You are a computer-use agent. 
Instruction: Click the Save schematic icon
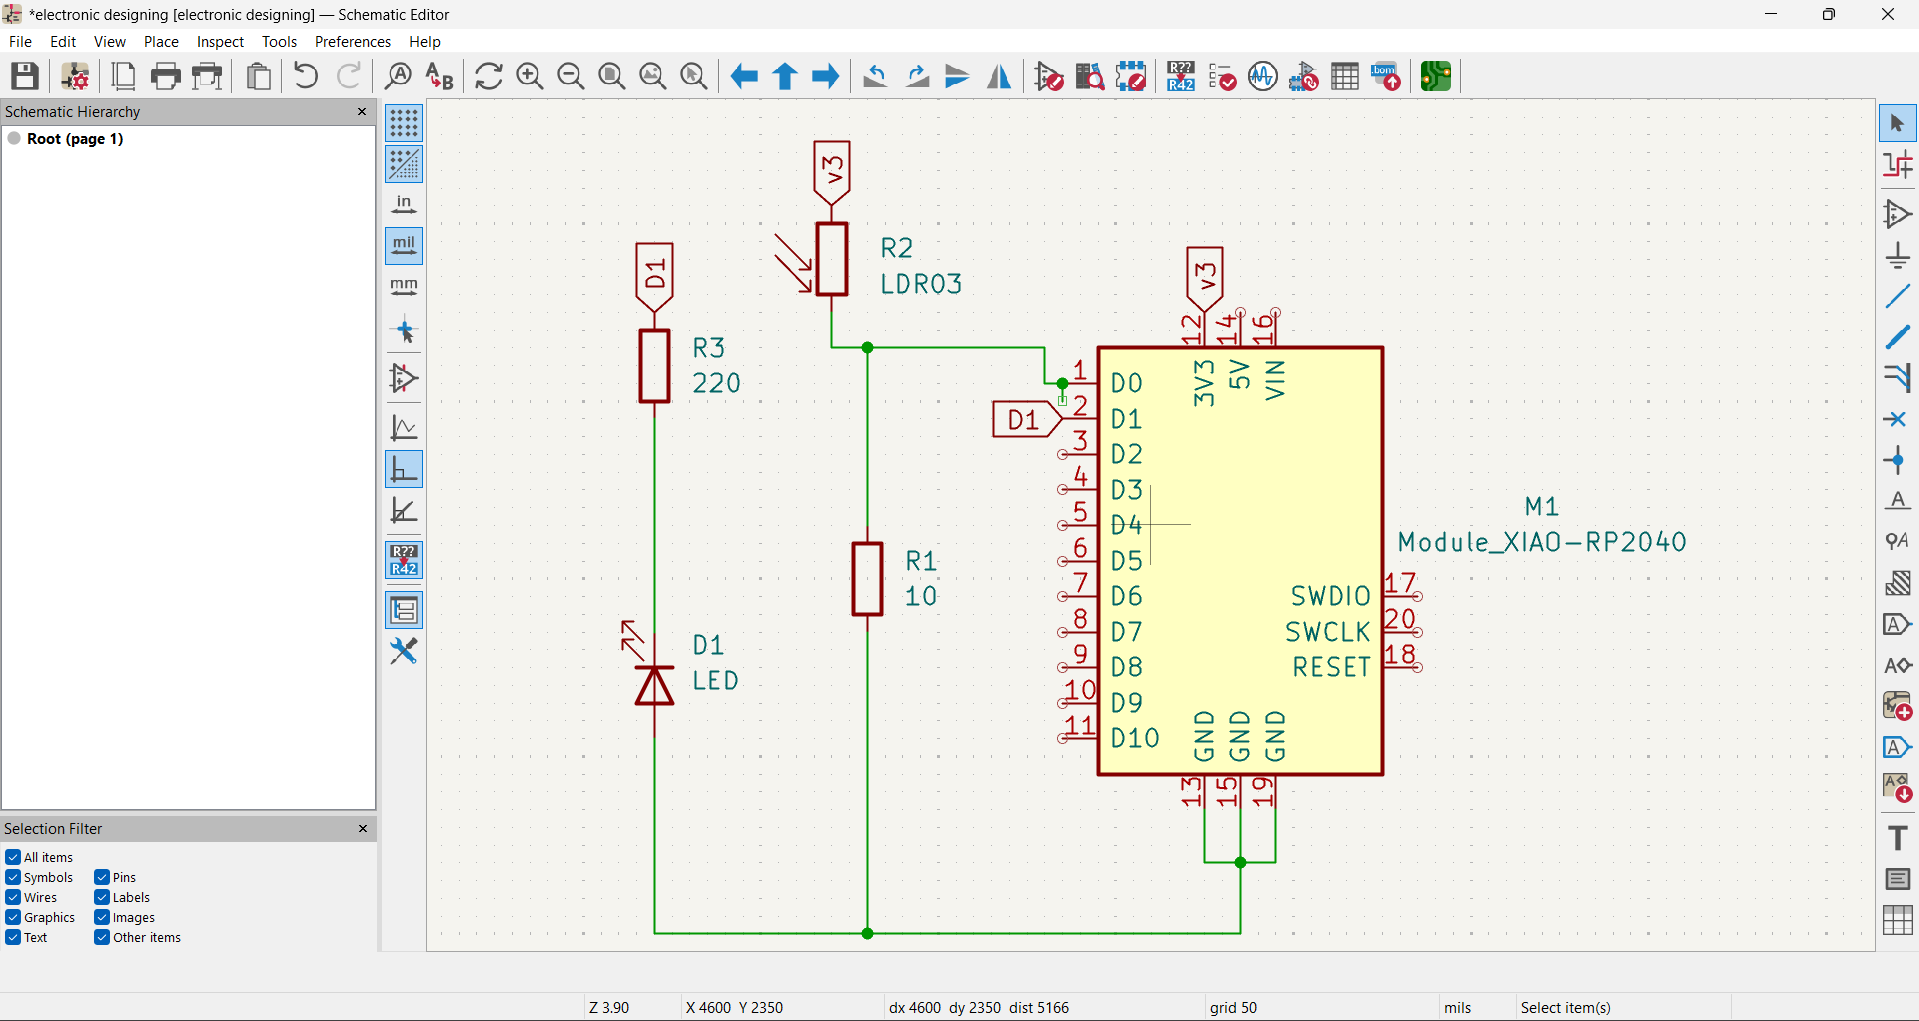click(25, 76)
